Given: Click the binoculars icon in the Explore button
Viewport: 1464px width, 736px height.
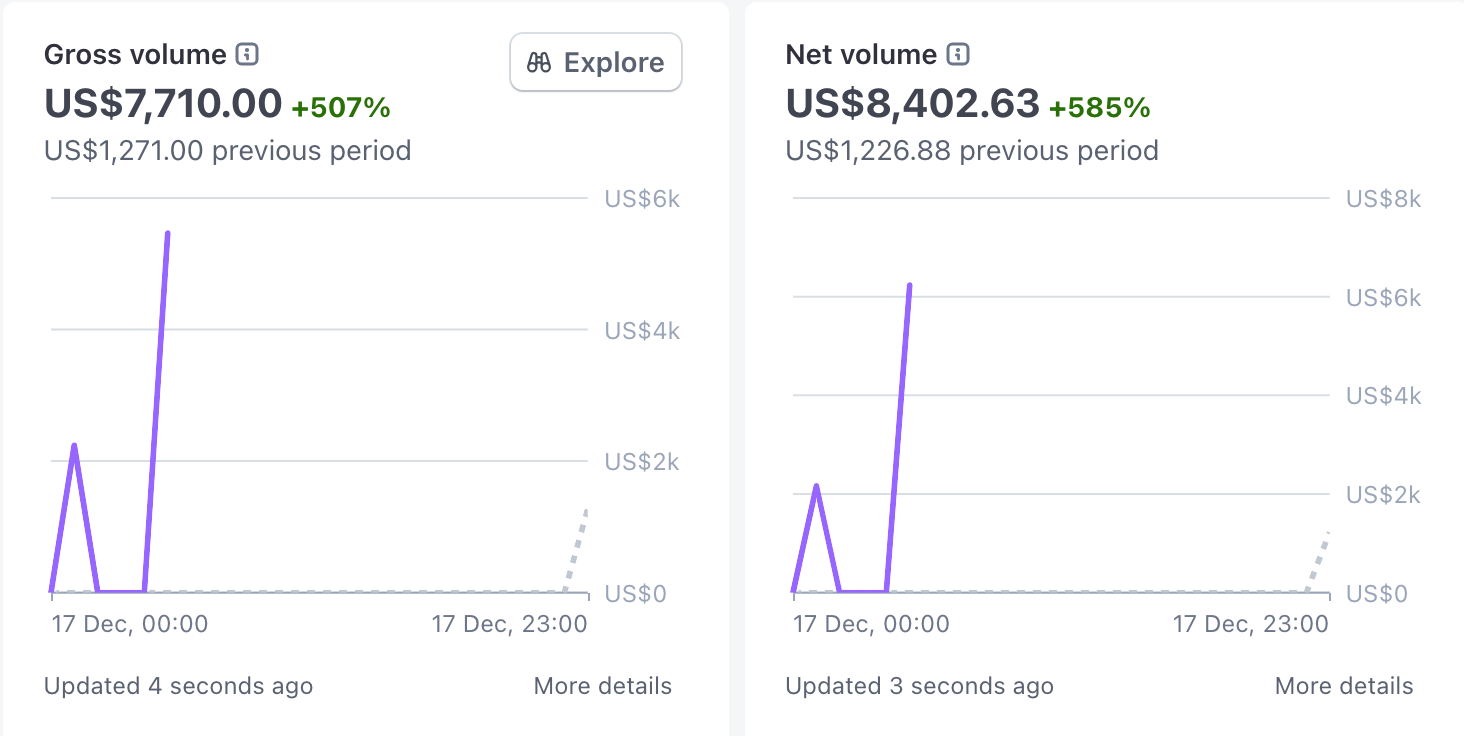Looking at the screenshot, I should coord(539,63).
